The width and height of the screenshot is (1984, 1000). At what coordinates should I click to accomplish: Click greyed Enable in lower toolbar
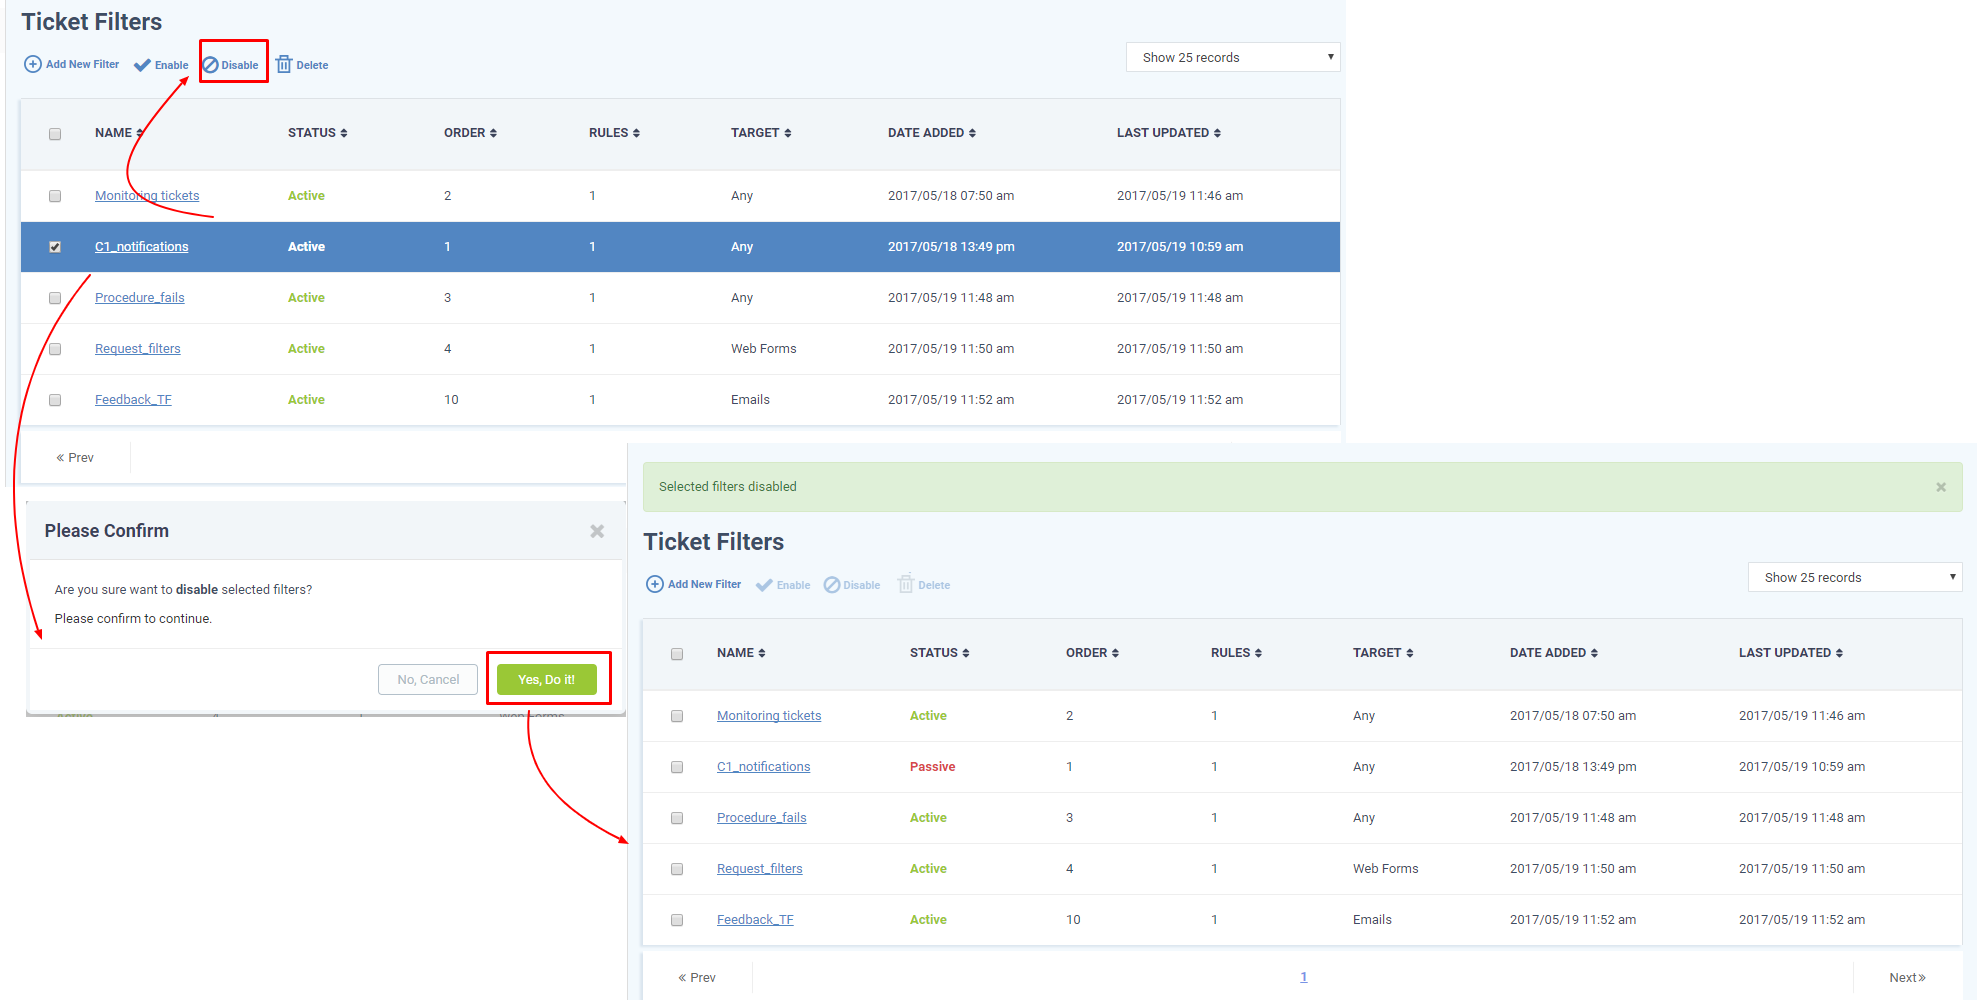783,585
